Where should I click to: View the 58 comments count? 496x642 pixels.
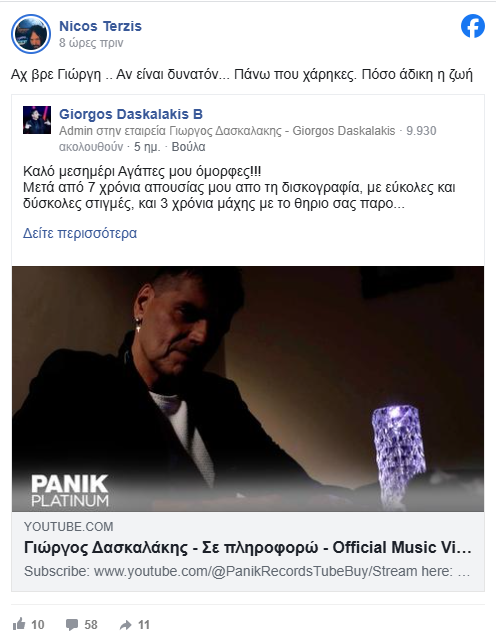click(x=91, y=625)
